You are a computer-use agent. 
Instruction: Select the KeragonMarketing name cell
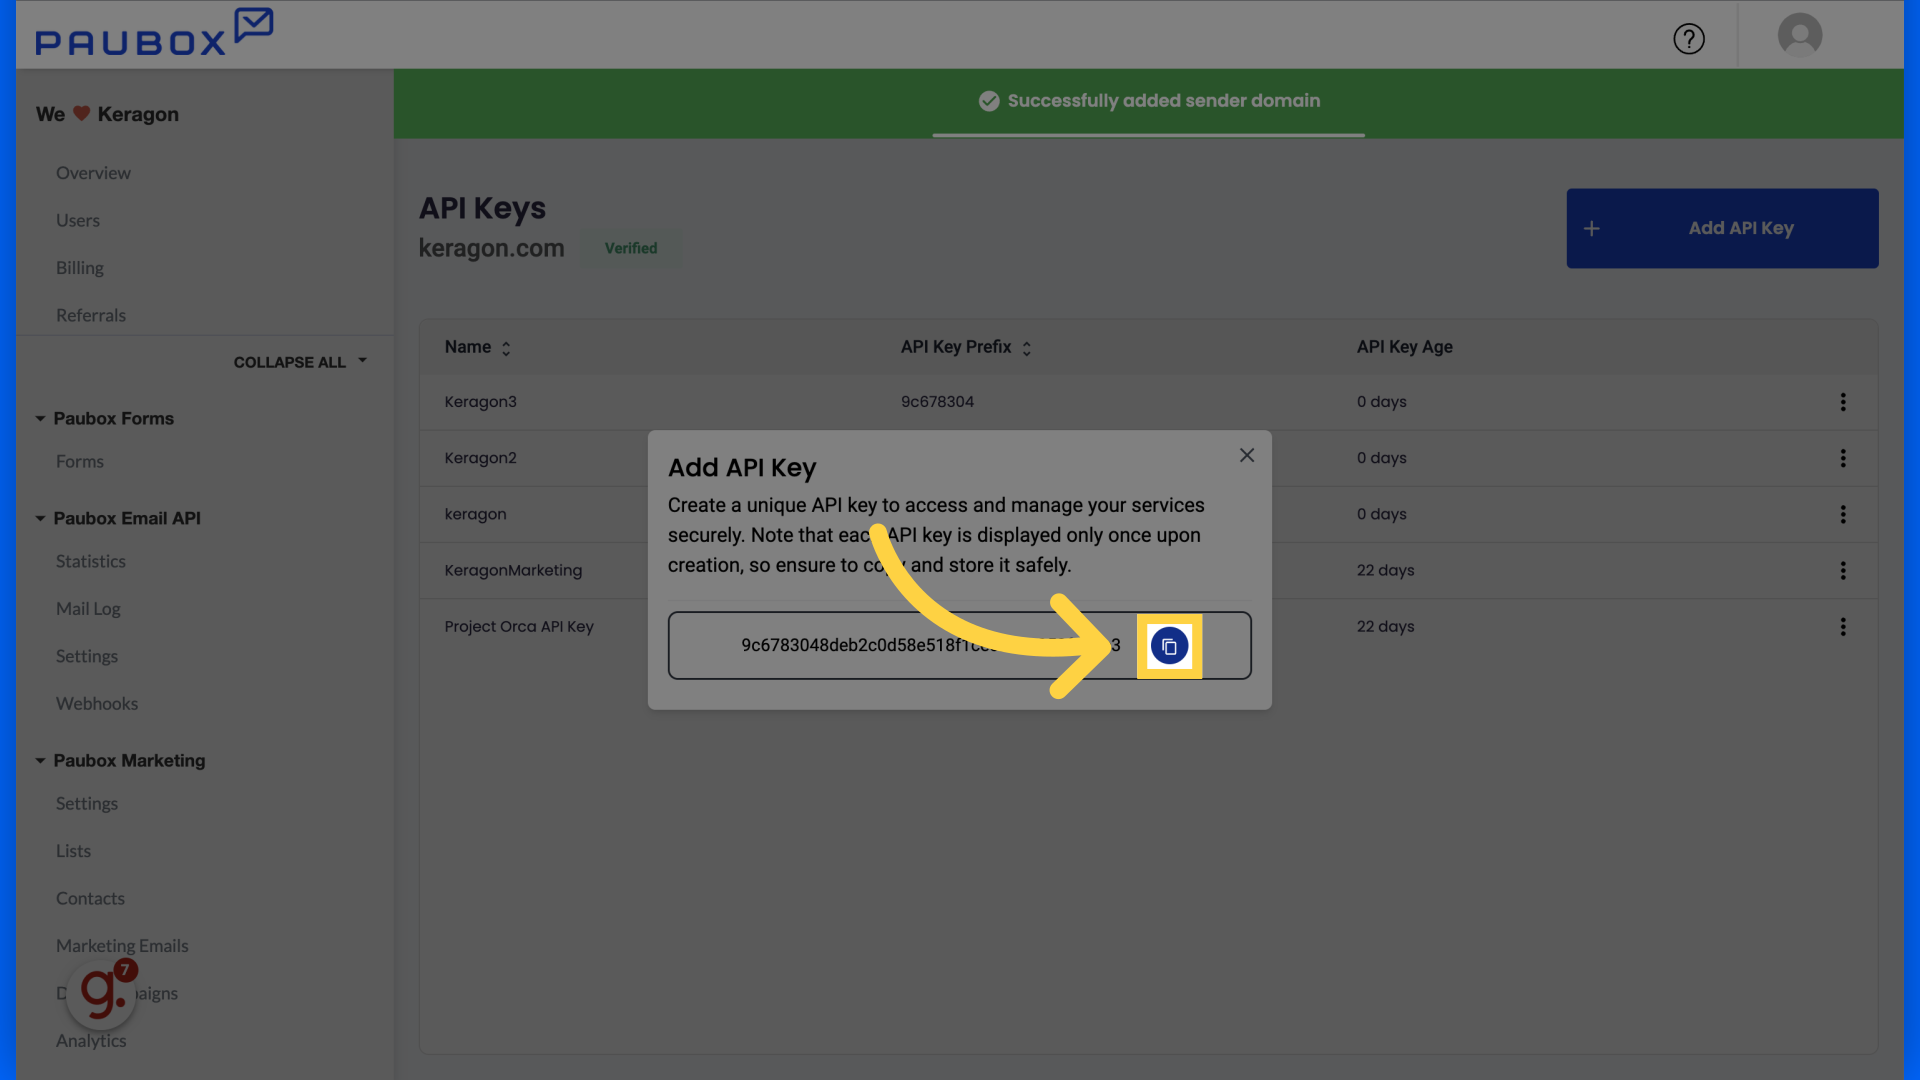(513, 570)
